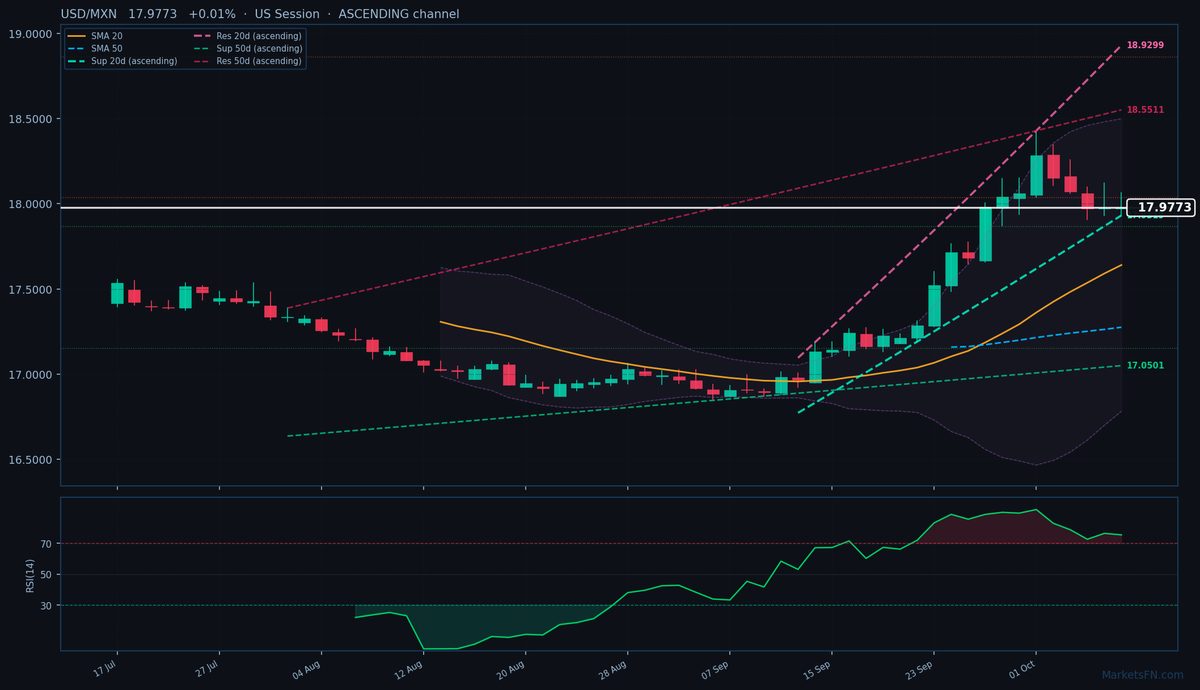Viewport: 1200px width, 690px height.
Task: Click the 19.0000 price axis label
Action: pos(30,34)
